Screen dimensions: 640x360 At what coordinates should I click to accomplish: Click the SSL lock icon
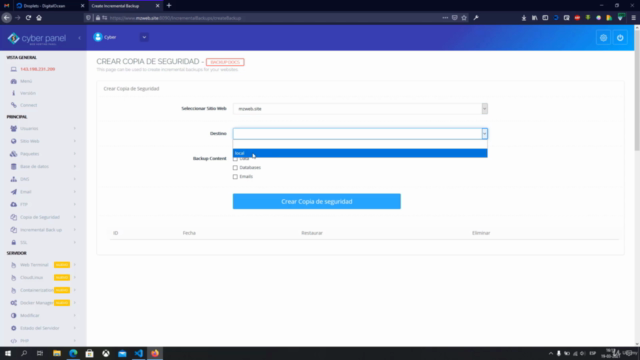13,242
